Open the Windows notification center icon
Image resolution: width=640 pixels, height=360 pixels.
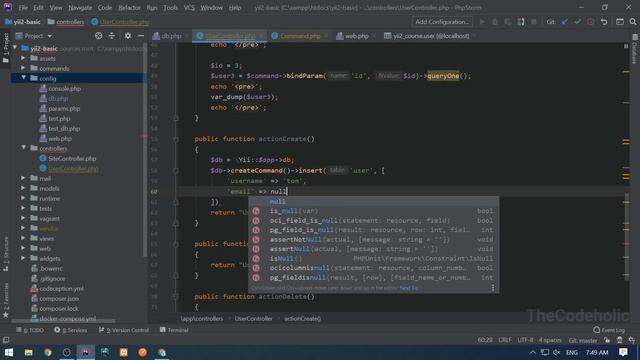[x=623, y=352]
